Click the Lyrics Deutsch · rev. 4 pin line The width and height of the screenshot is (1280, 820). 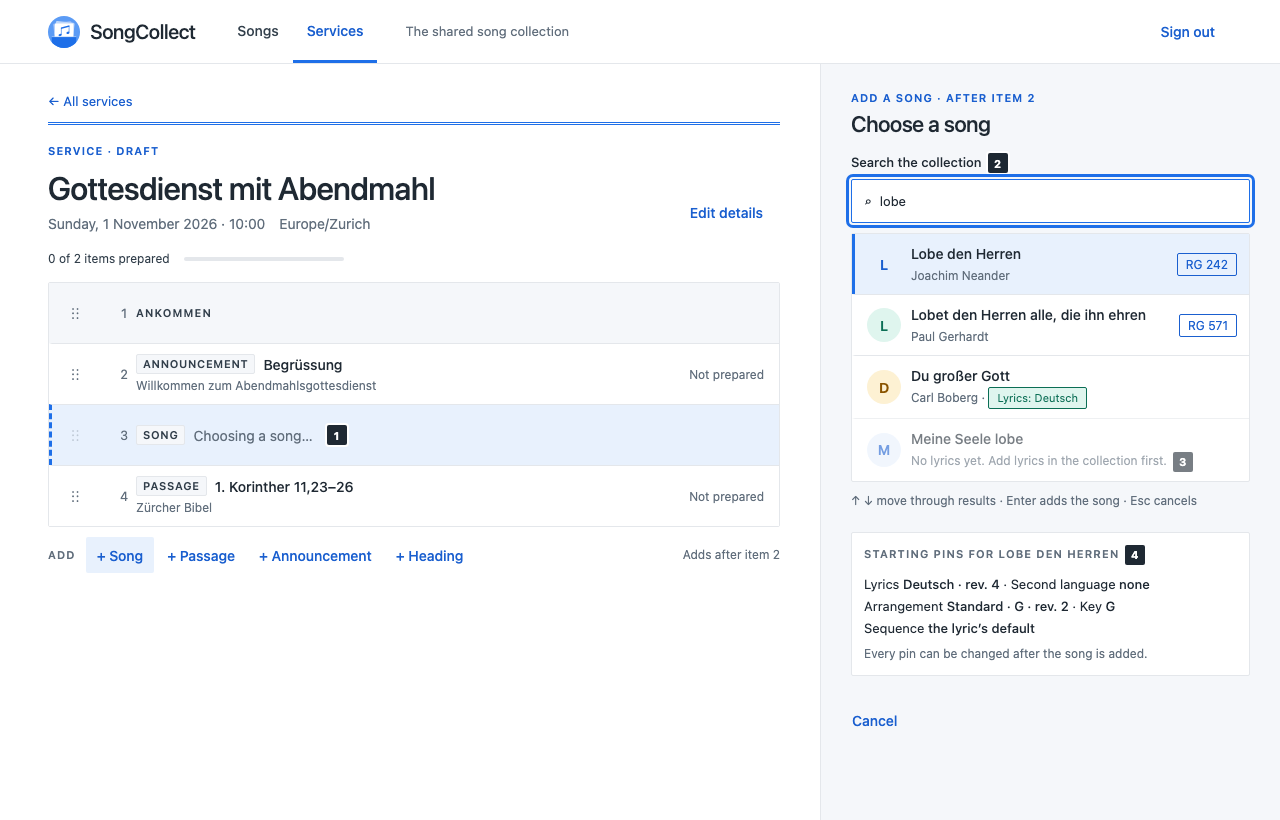pos(1006,584)
